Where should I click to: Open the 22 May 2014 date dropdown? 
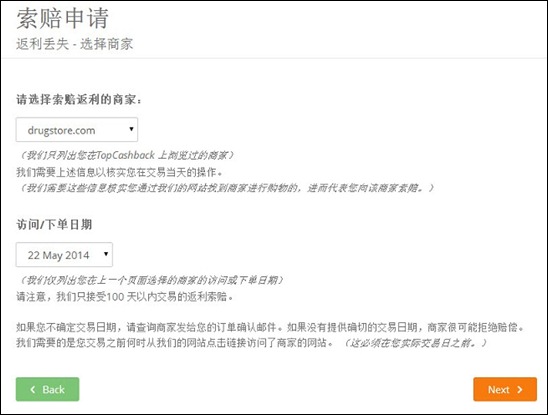pyautogui.click(x=64, y=255)
